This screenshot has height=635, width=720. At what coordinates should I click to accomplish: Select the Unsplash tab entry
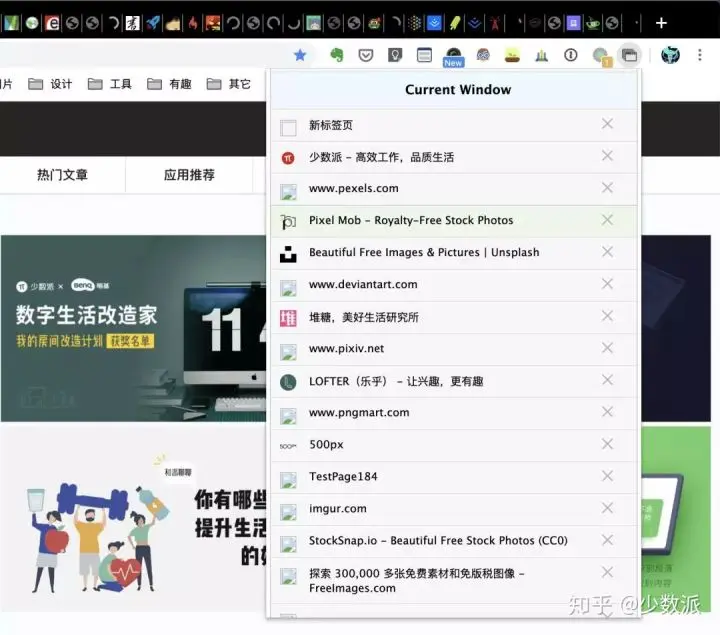coord(454,253)
